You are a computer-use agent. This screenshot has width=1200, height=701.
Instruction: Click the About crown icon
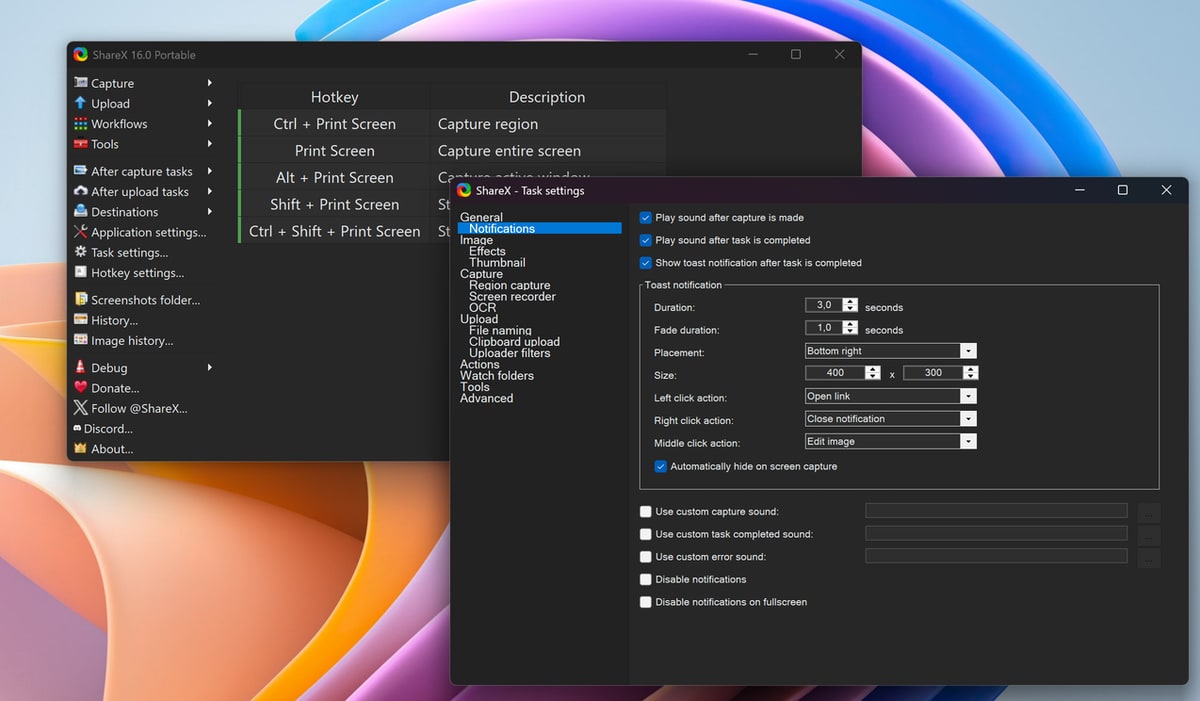point(80,448)
